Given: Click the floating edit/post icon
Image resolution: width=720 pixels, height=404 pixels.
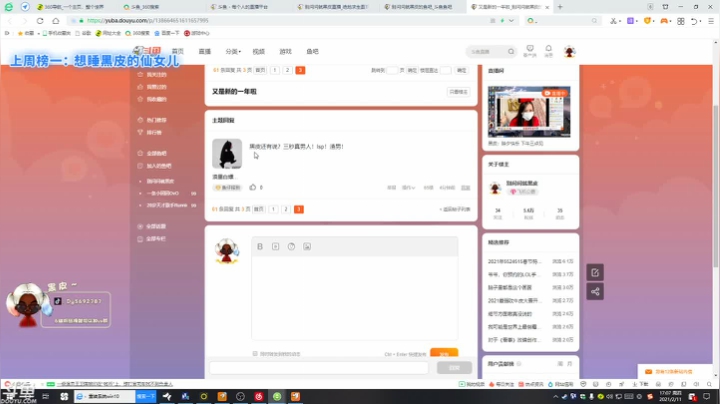Looking at the screenshot, I should click(x=595, y=273).
